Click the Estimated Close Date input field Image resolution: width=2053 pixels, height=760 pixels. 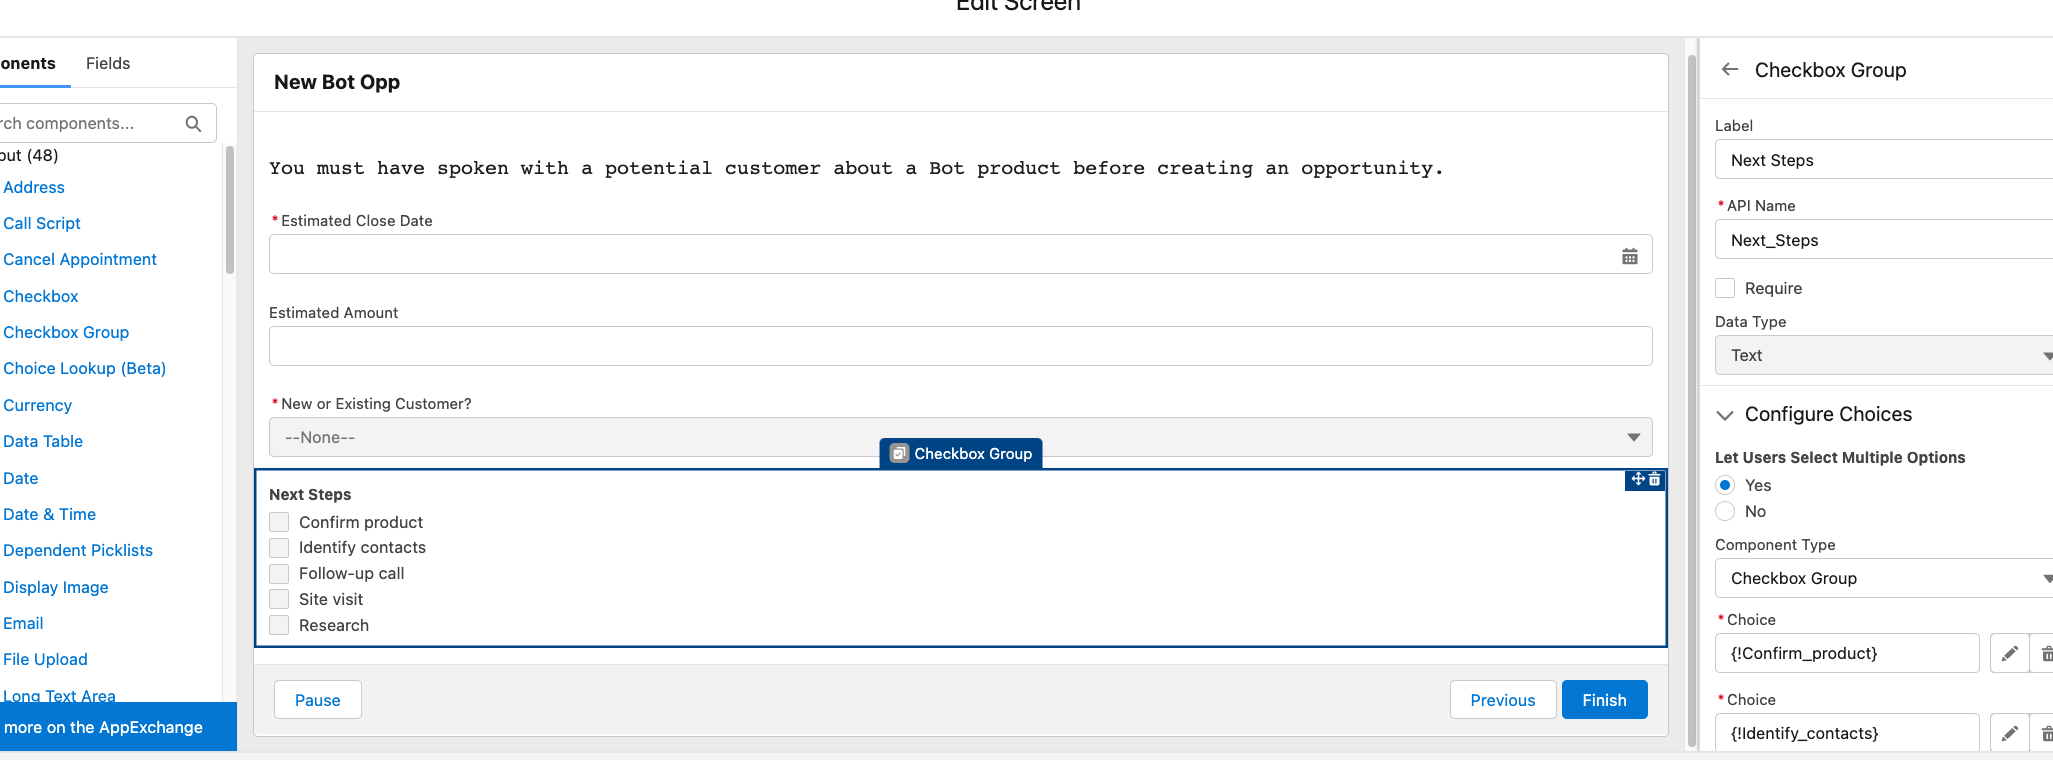[x=960, y=254]
